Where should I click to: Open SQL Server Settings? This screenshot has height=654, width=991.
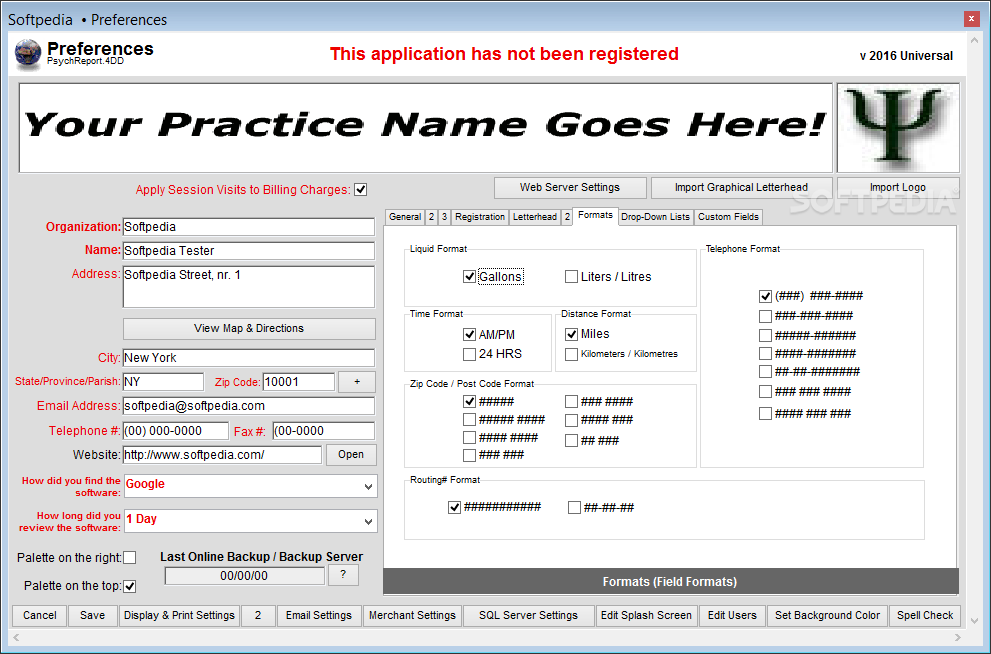[x=528, y=615]
